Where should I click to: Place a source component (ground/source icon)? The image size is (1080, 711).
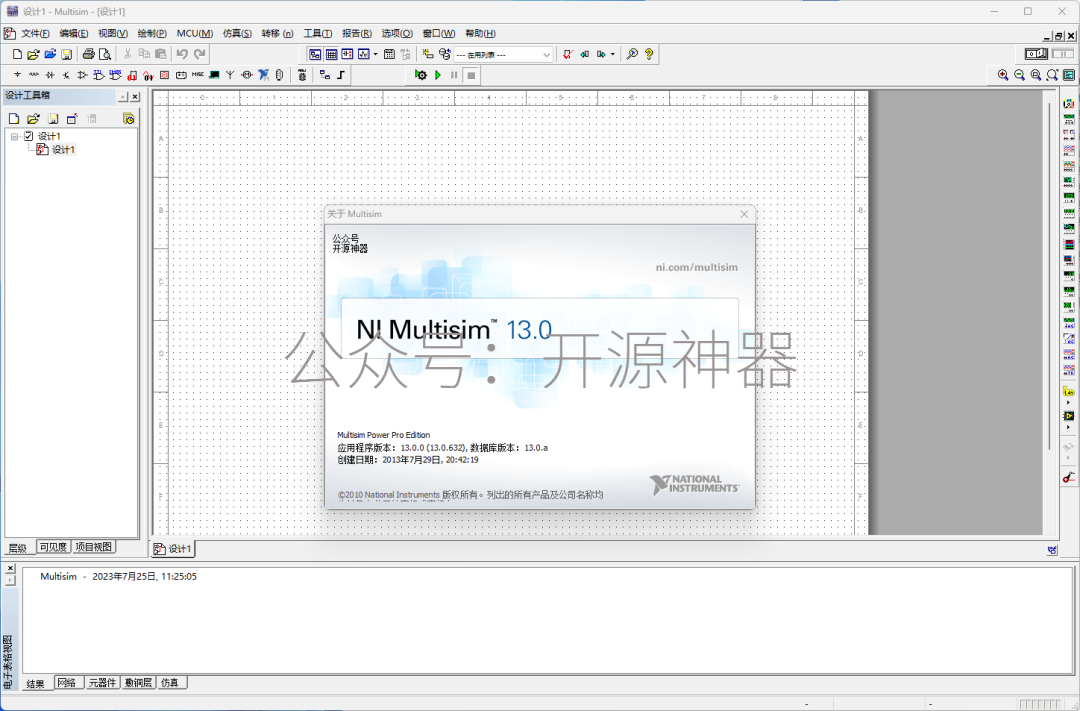(17, 74)
